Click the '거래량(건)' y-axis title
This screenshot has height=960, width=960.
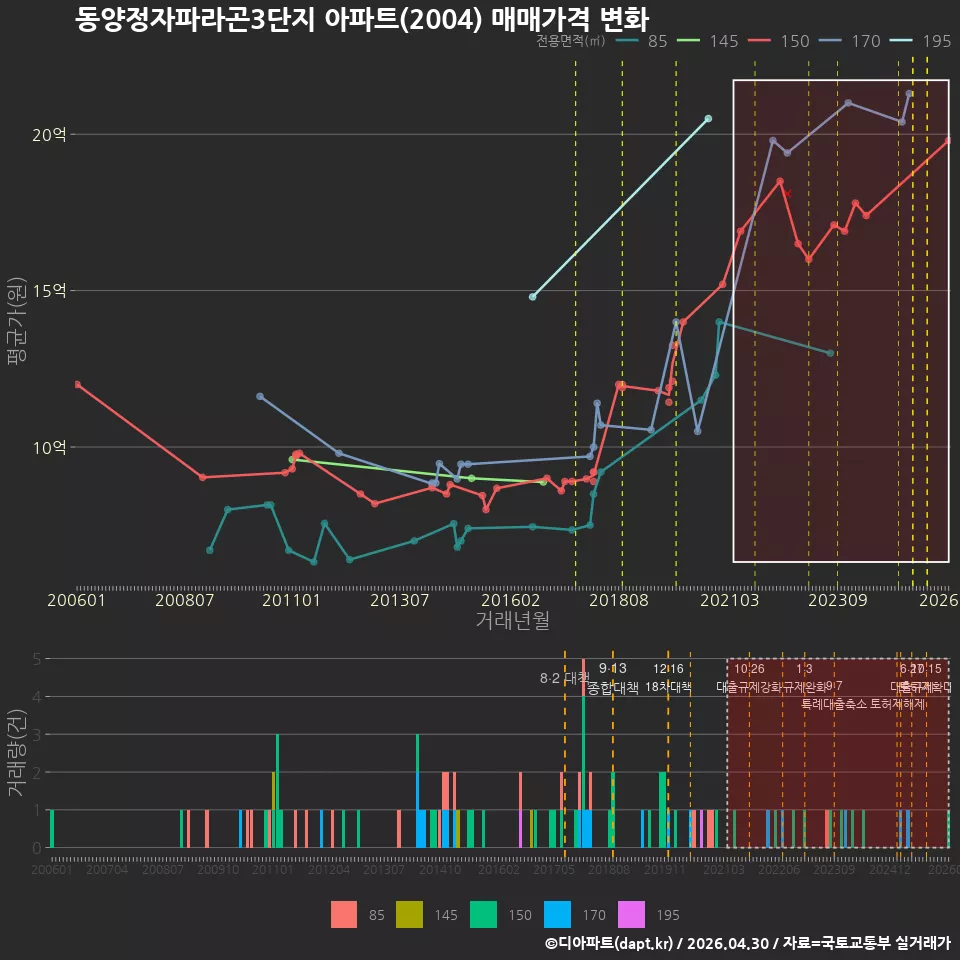pyautogui.click(x=17, y=752)
